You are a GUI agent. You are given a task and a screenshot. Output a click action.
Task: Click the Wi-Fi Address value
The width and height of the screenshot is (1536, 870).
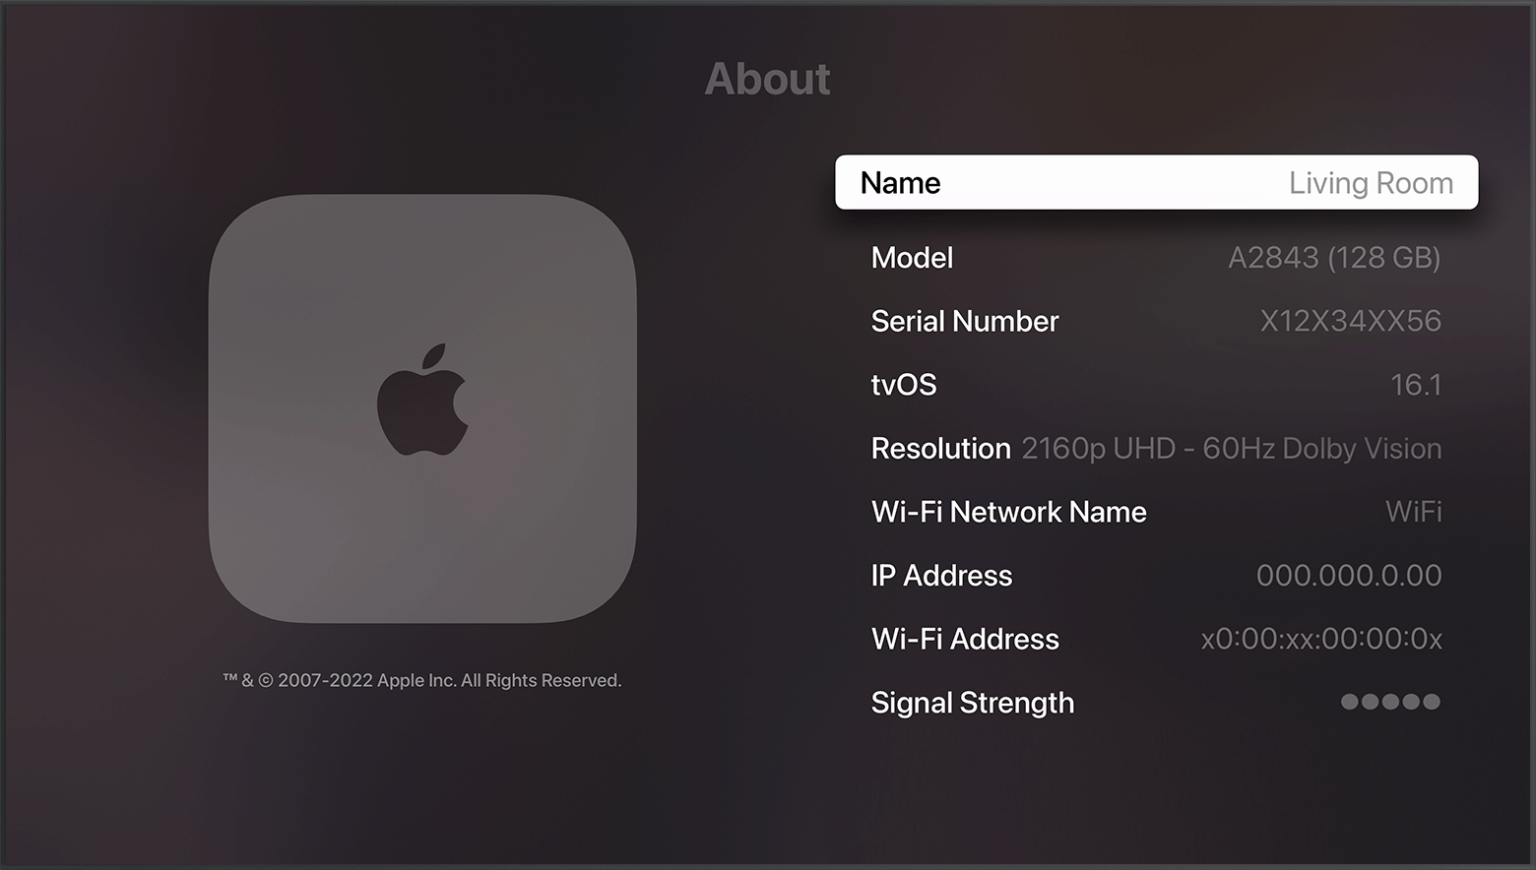[1322, 639]
